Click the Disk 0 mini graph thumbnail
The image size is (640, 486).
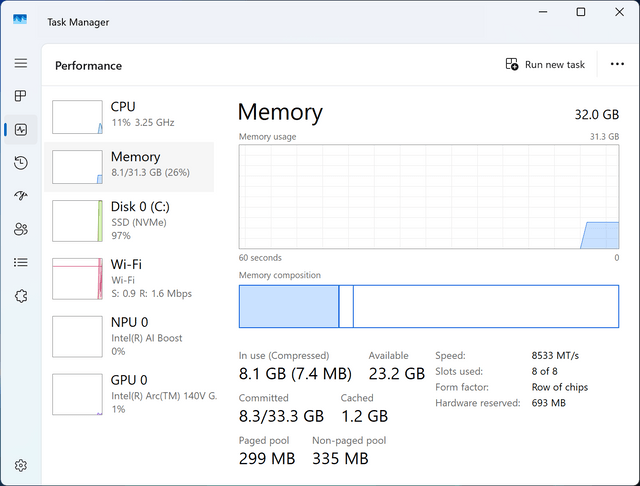(x=77, y=221)
